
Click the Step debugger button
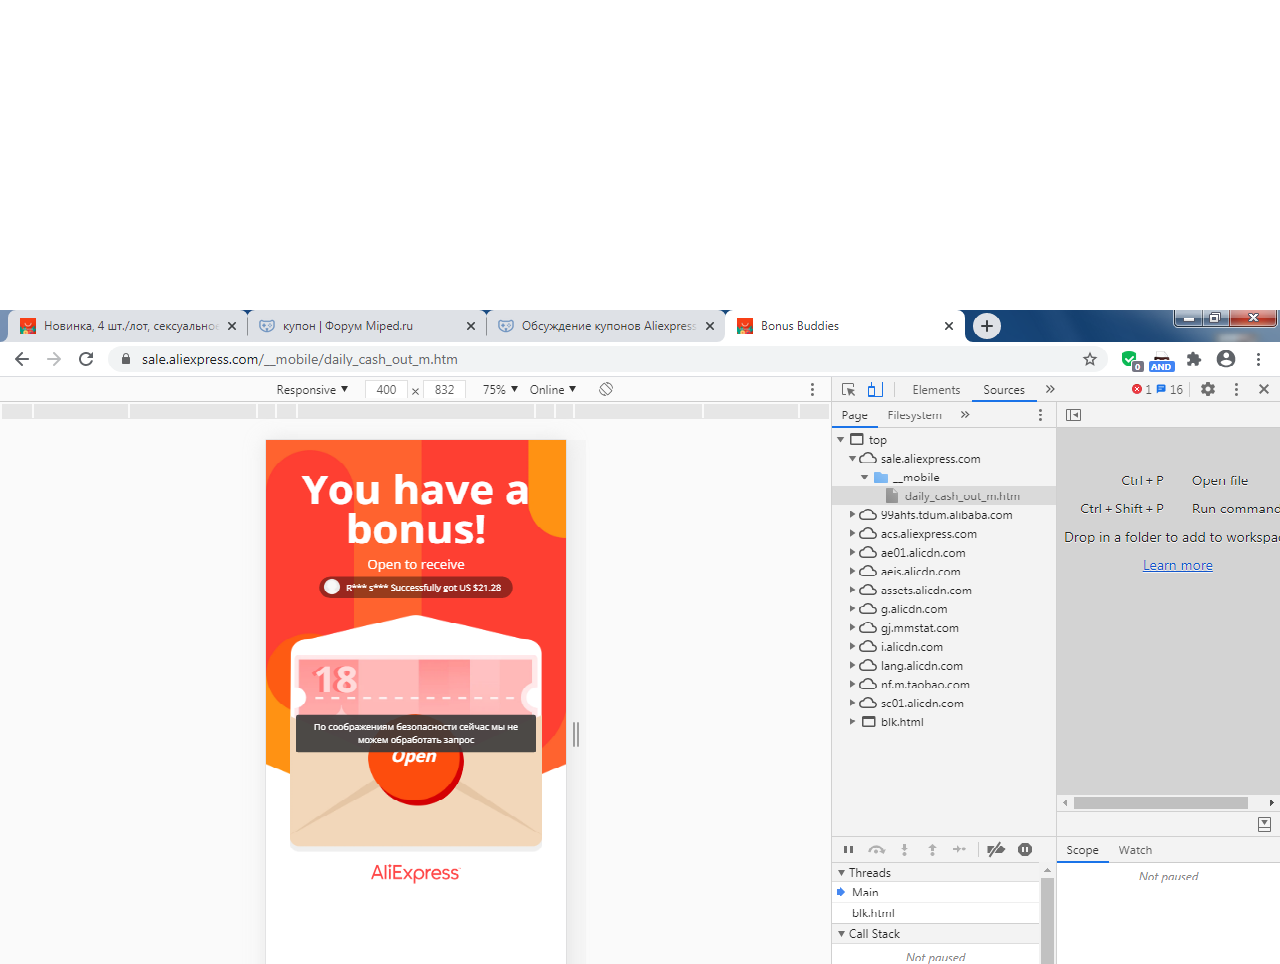coord(960,850)
